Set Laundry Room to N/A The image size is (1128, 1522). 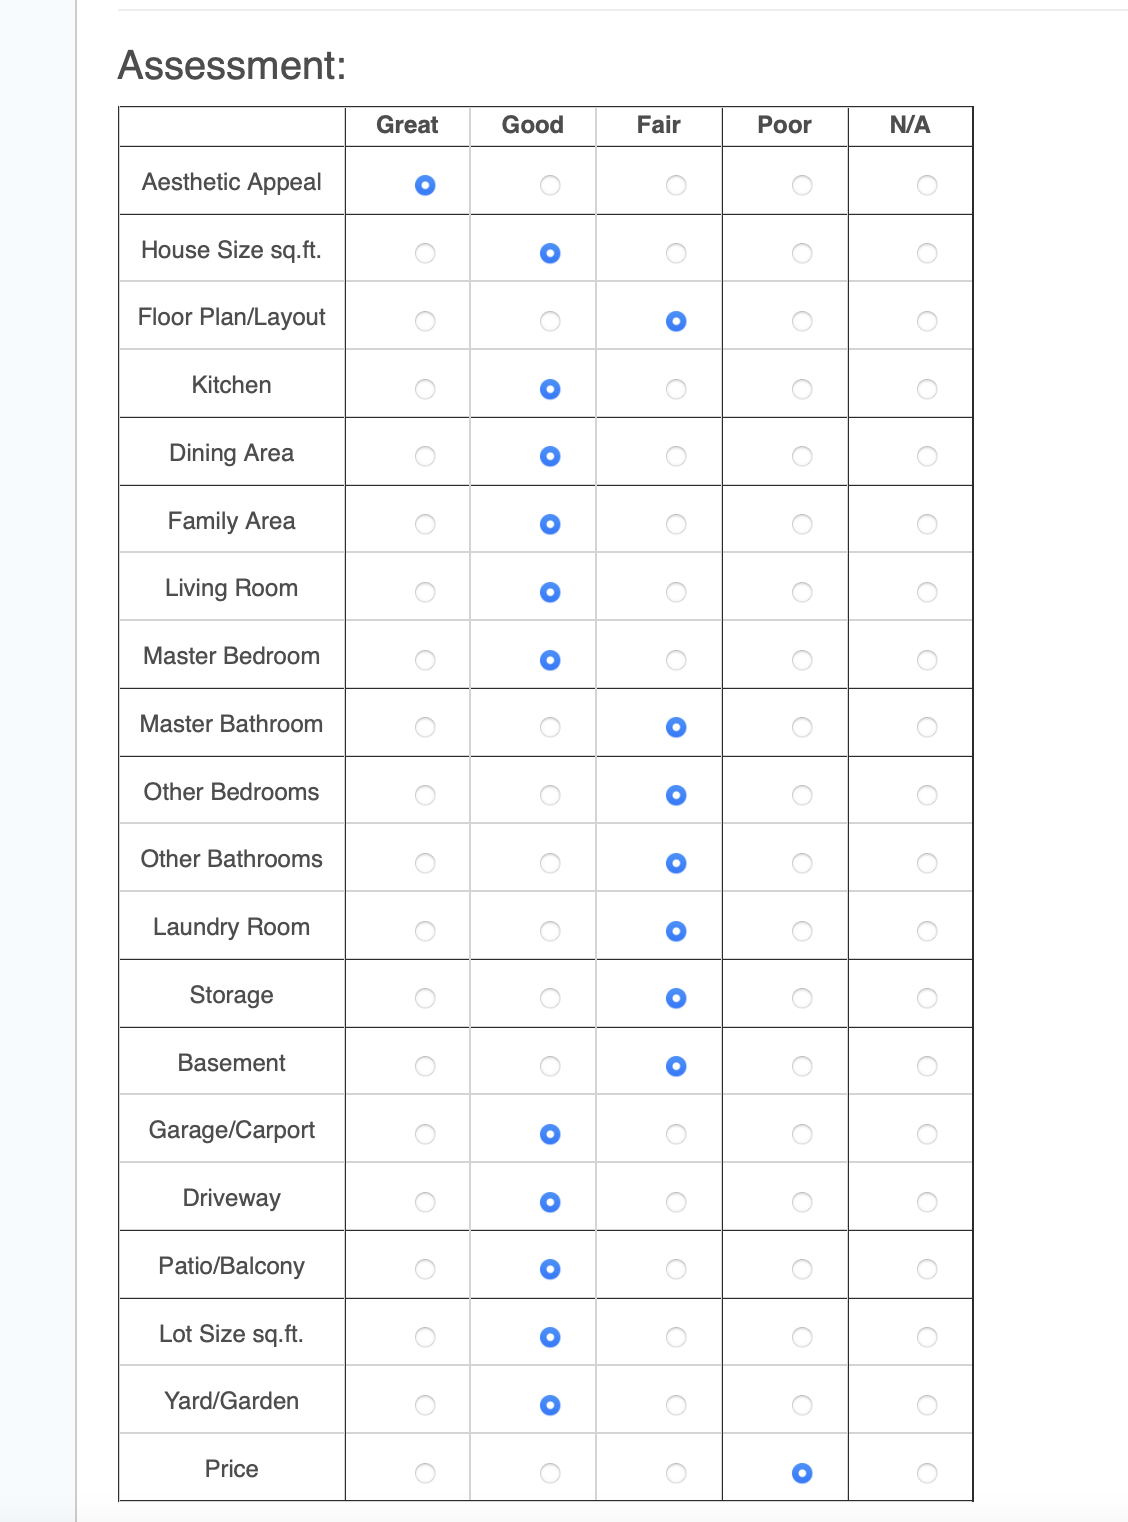[927, 931]
